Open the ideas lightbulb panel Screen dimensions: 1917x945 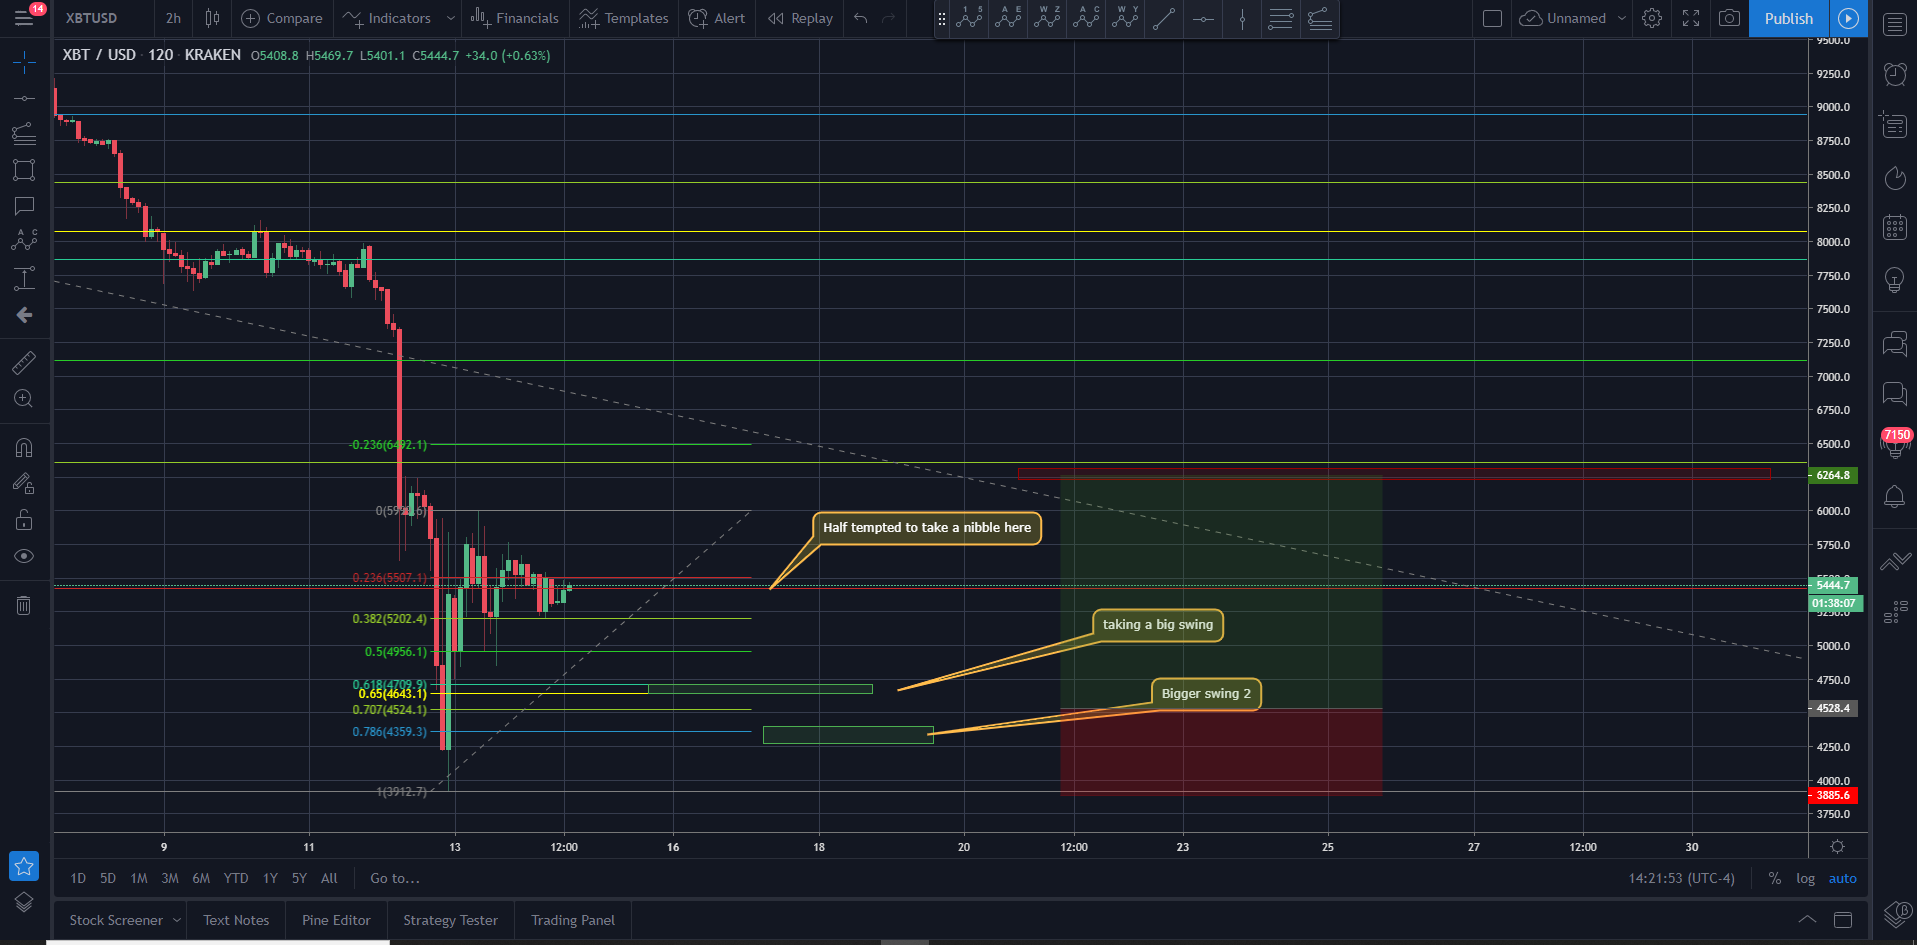(x=1895, y=280)
